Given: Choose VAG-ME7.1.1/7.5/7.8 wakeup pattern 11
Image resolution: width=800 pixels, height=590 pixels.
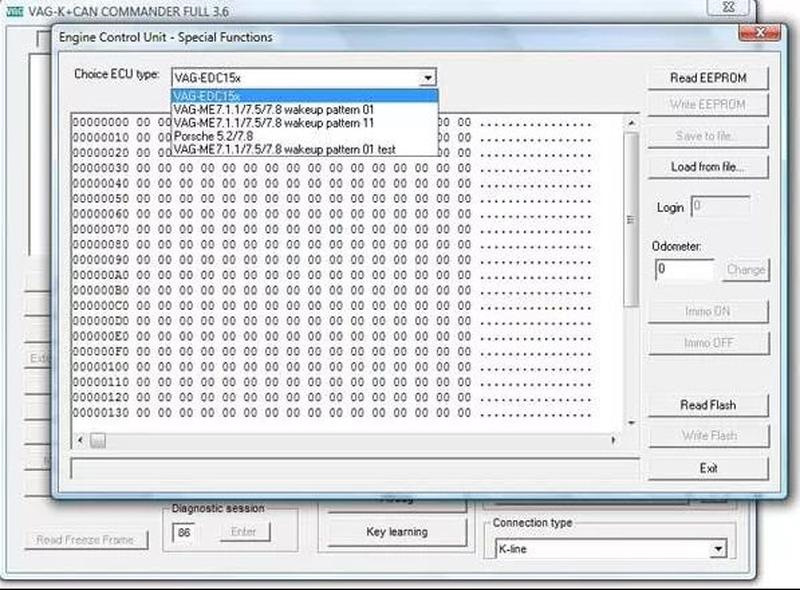Looking at the screenshot, I should coord(305,123).
